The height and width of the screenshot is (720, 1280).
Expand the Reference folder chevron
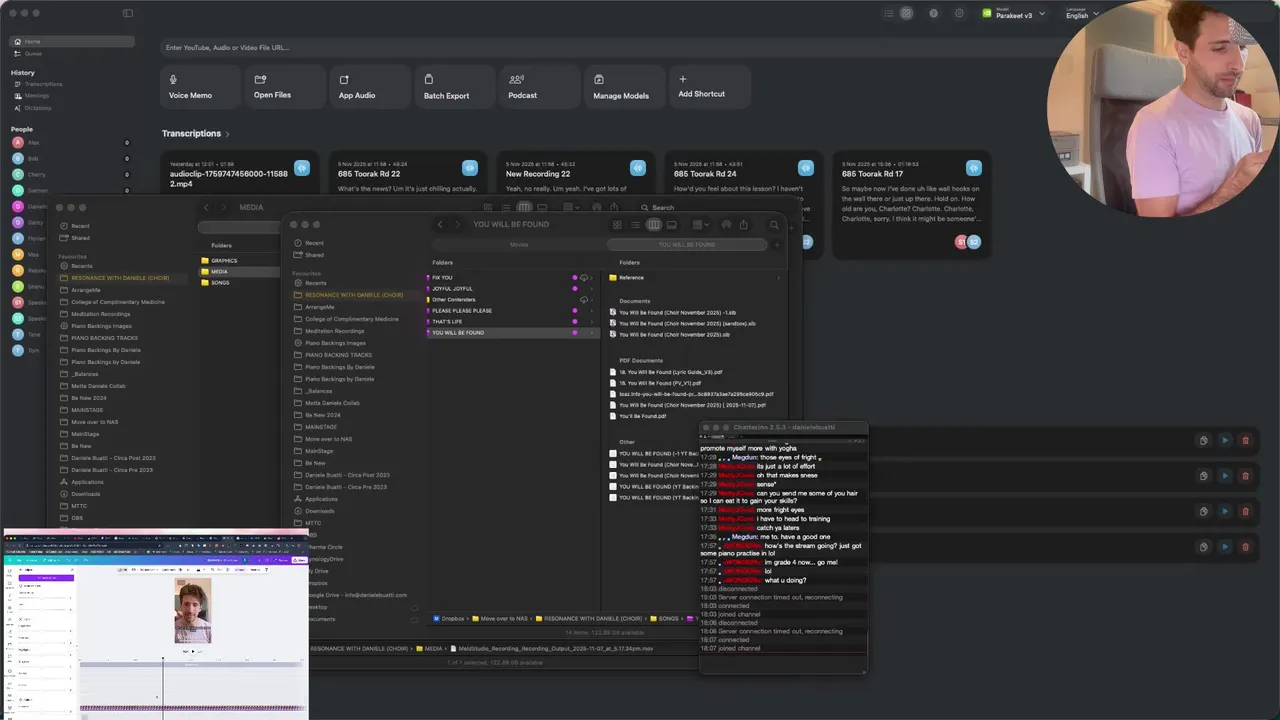point(779,278)
